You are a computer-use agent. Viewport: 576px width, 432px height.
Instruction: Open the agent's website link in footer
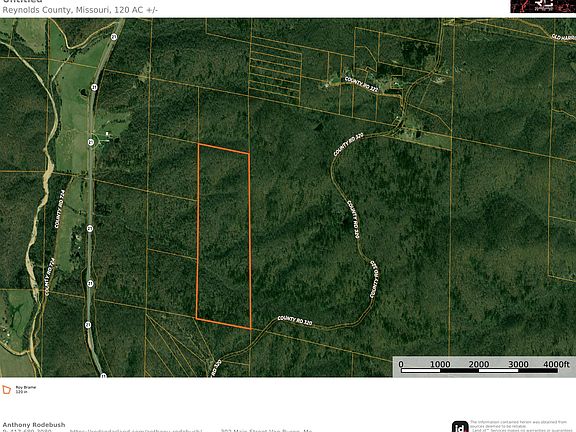pos(136,430)
